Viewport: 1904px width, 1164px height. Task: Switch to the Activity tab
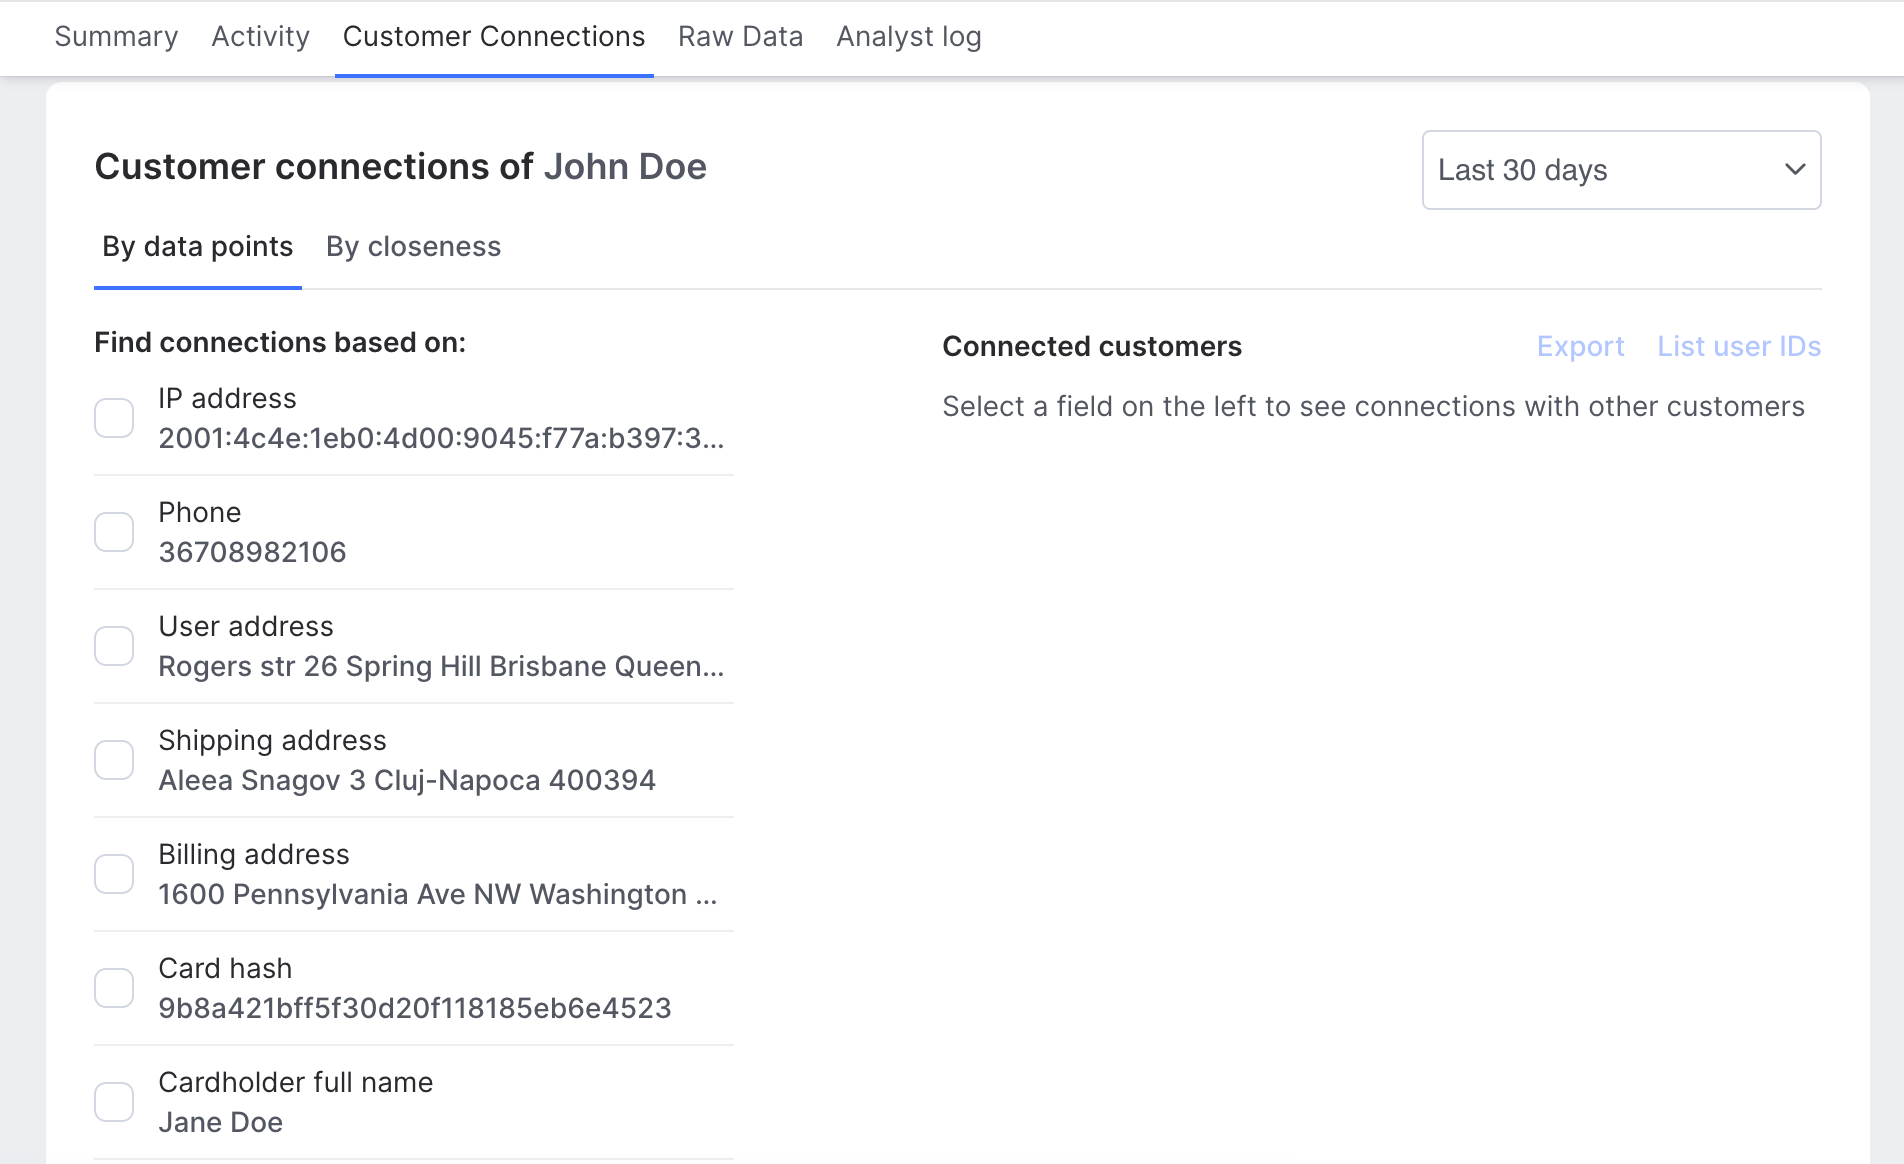[261, 36]
